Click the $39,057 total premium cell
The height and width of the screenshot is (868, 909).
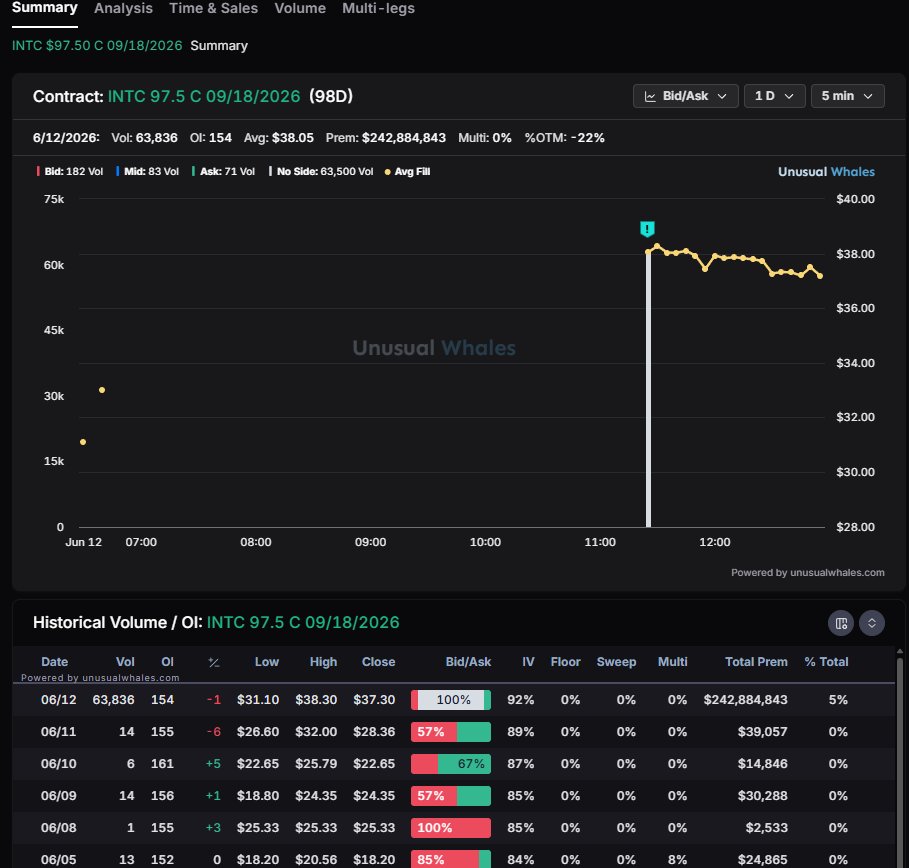pyautogui.click(x=762, y=732)
